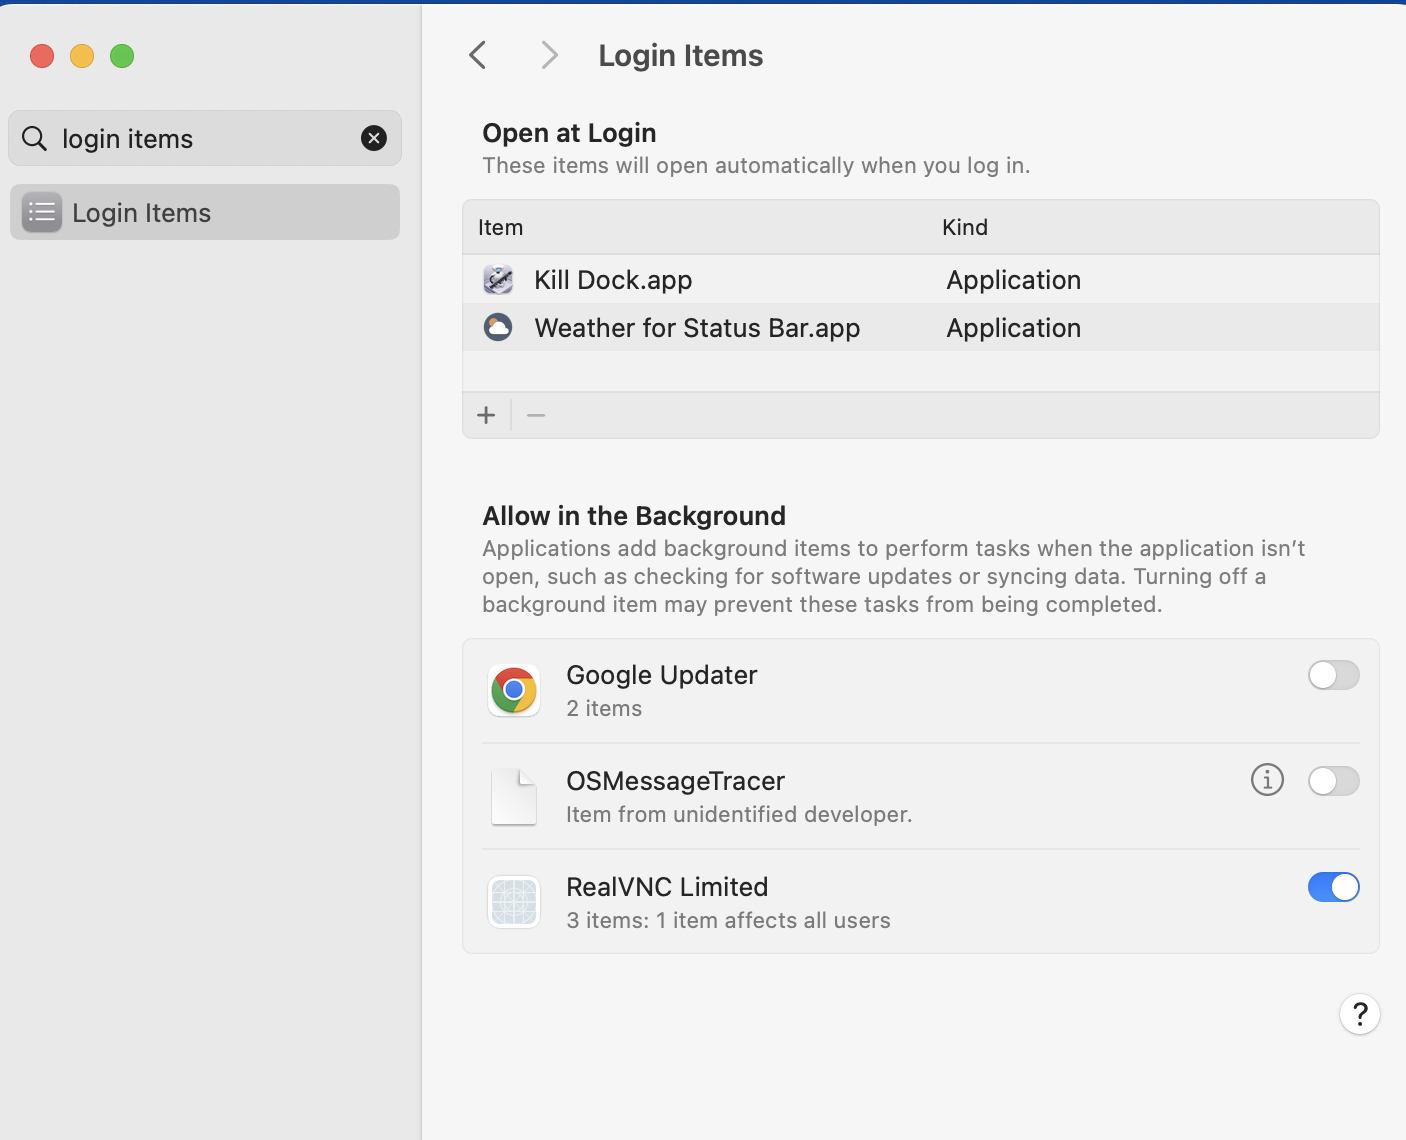Click the Google Chrome updater icon
The image size is (1406, 1140).
coord(514,690)
